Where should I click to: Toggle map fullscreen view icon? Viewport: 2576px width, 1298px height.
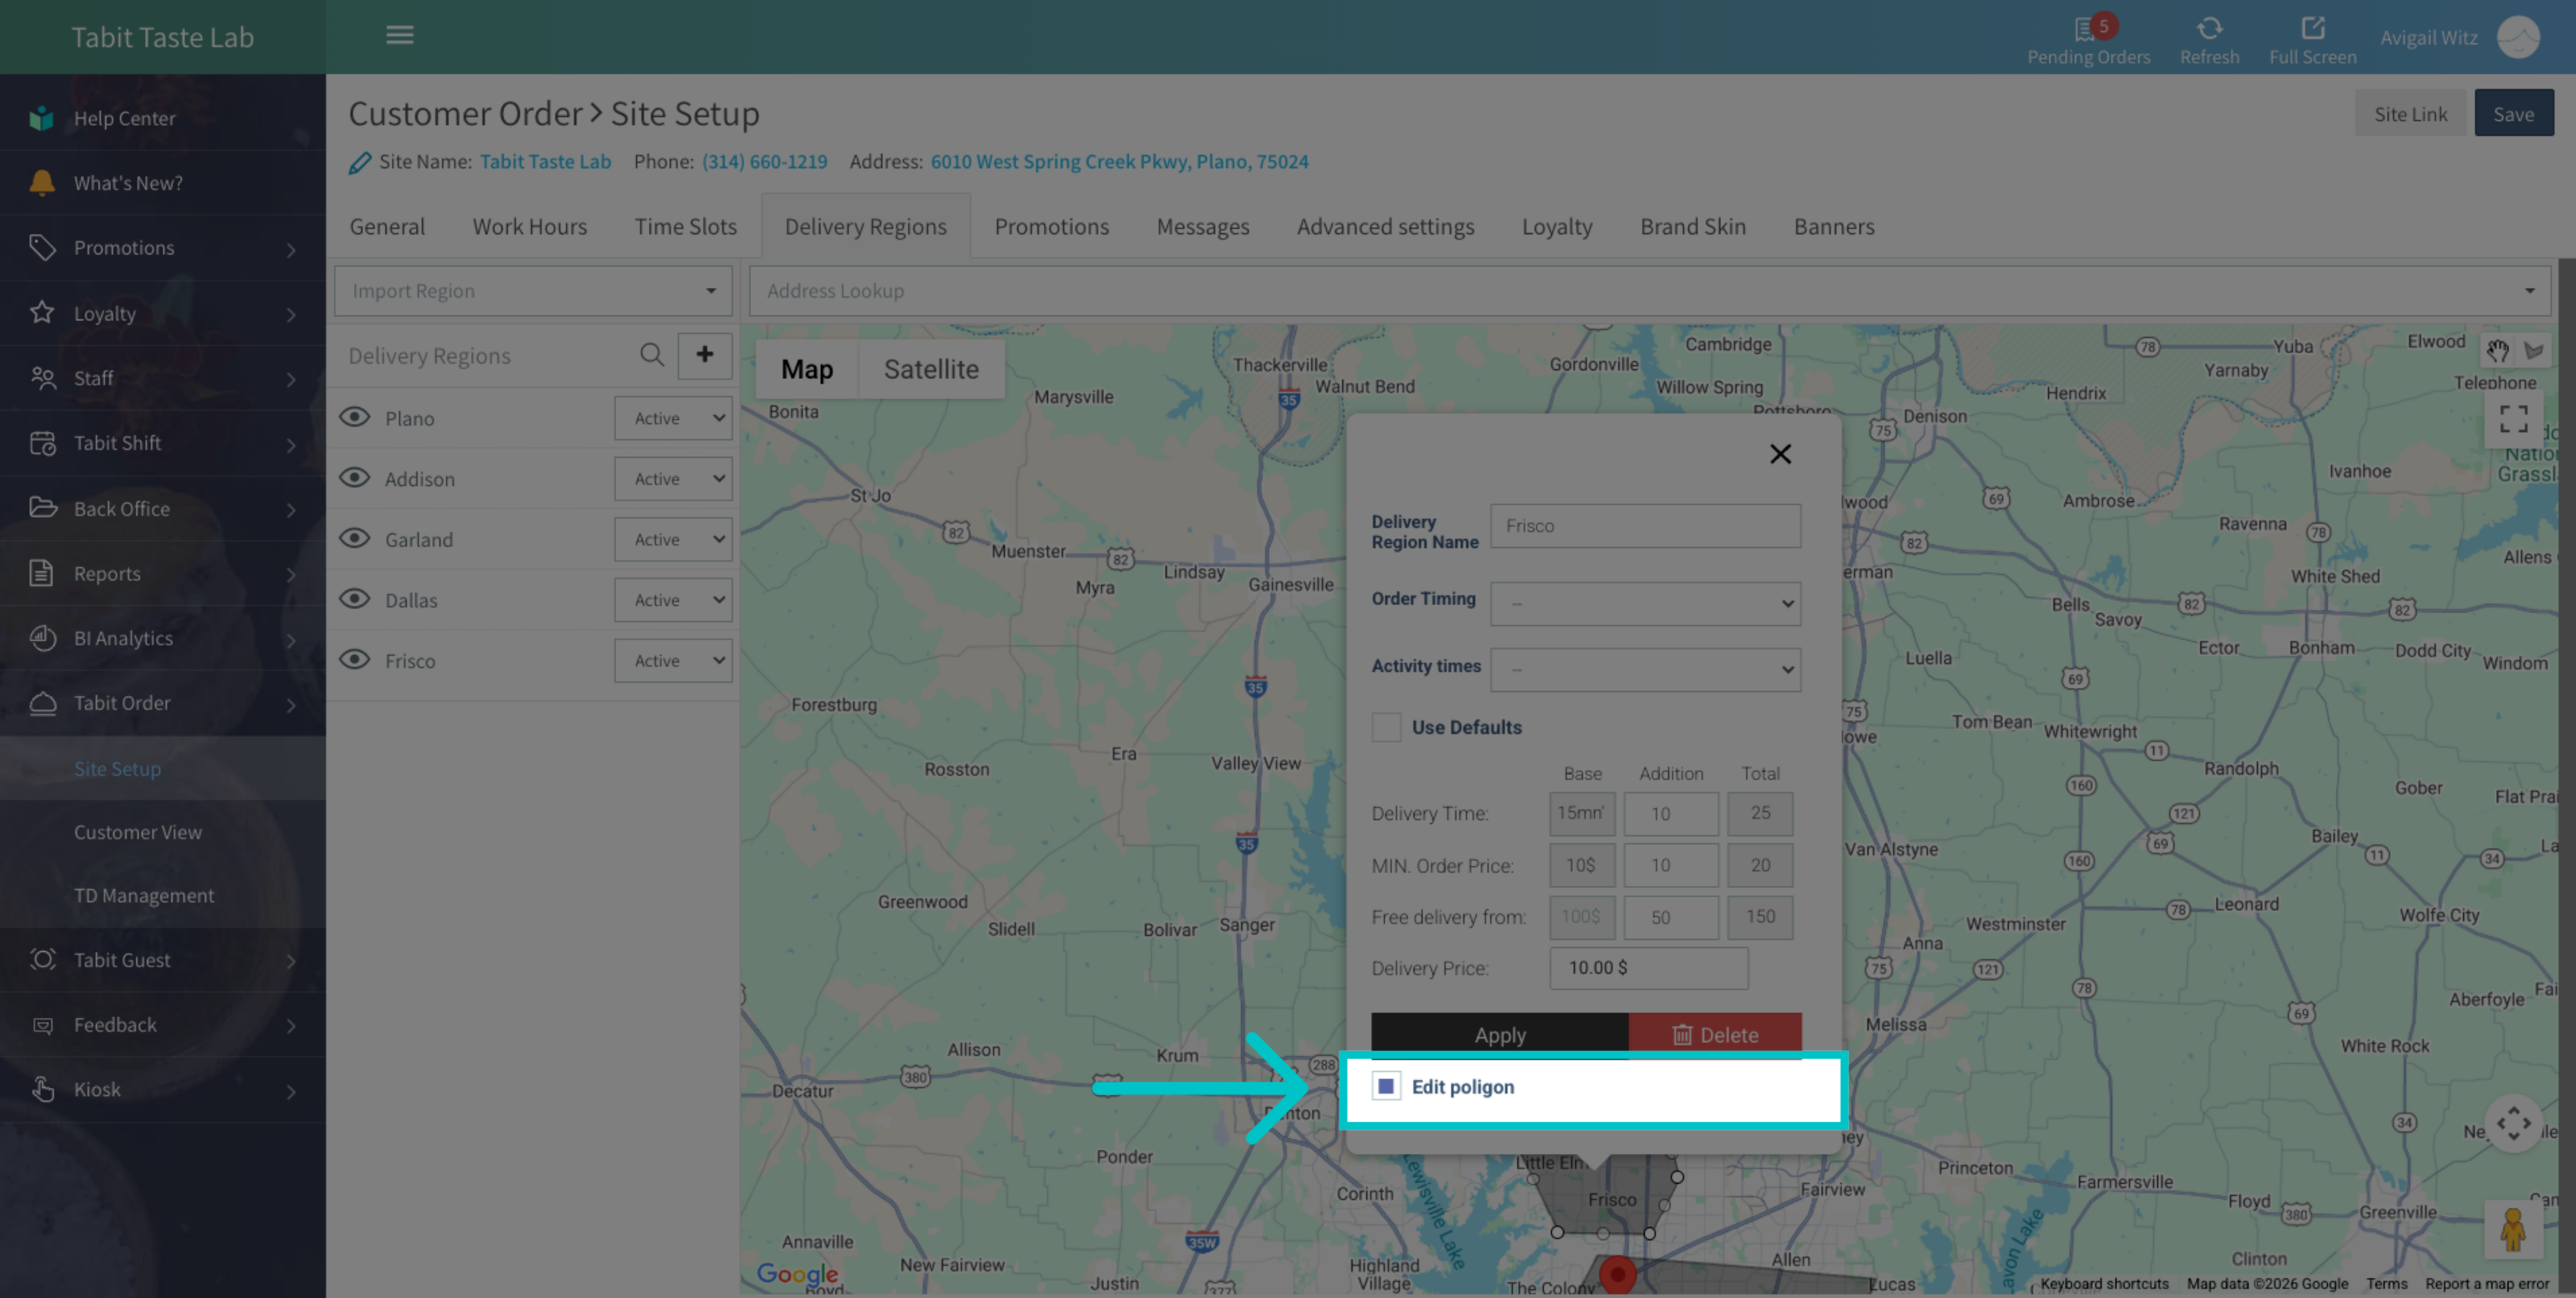pos(2513,418)
